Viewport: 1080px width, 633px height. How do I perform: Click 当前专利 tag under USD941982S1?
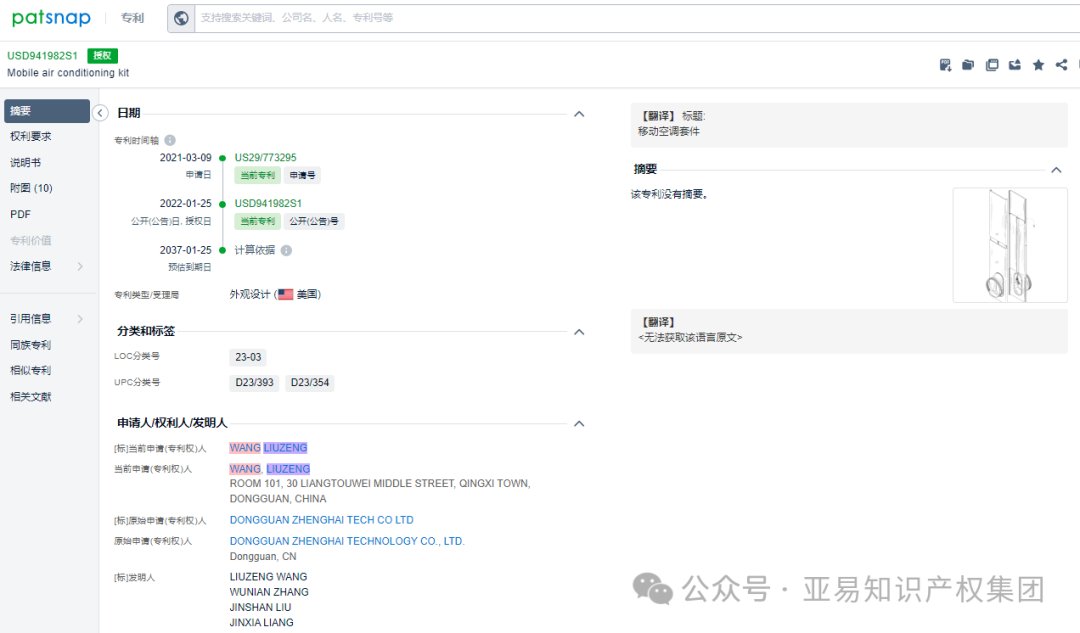[x=258, y=221]
